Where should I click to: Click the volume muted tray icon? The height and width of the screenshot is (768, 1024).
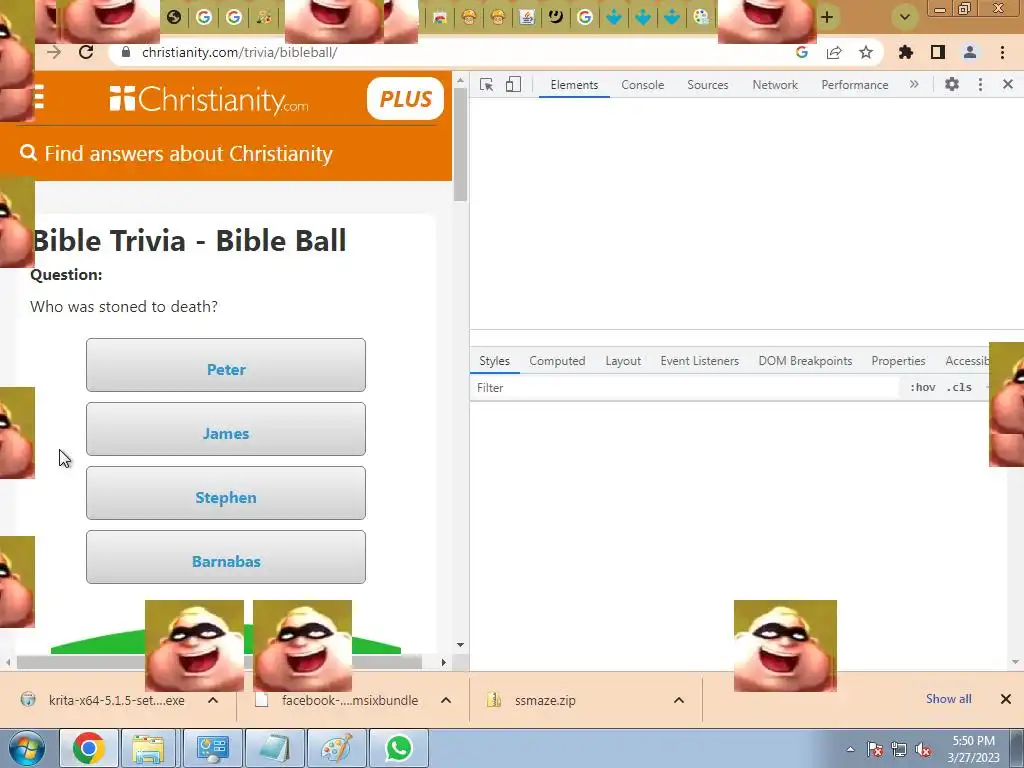point(923,750)
